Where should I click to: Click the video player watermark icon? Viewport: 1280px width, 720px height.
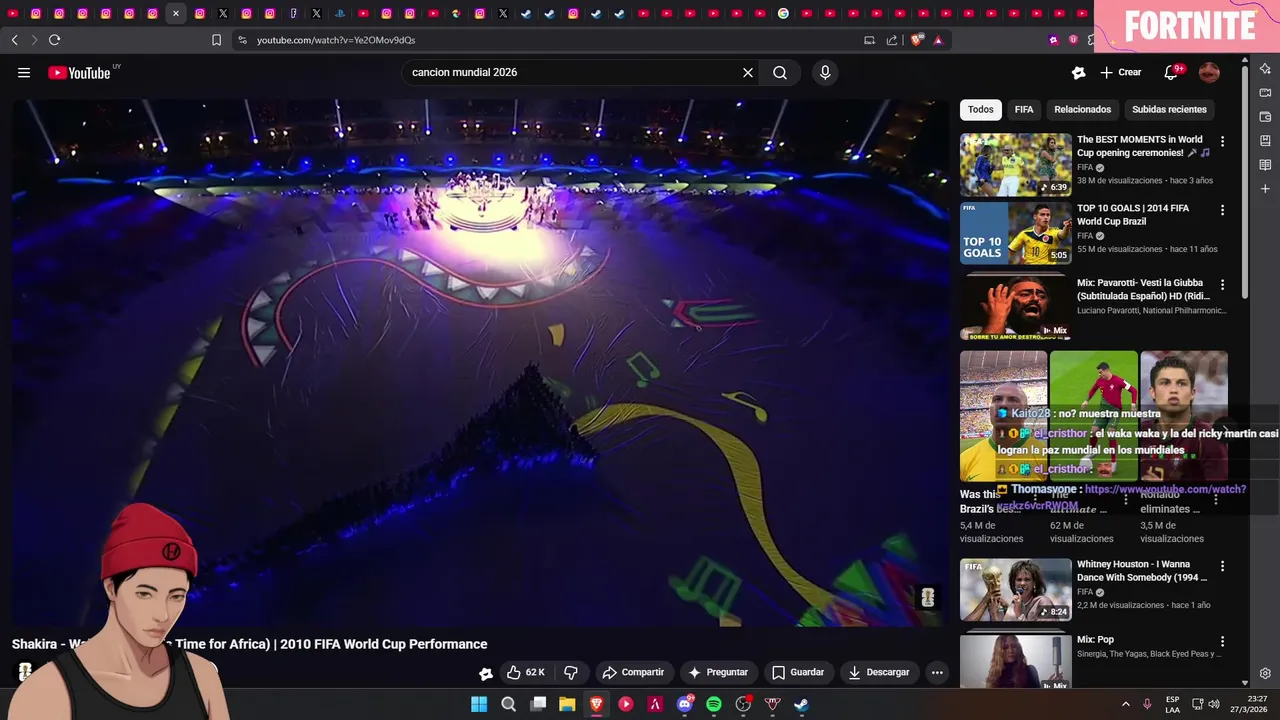click(928, 598)
